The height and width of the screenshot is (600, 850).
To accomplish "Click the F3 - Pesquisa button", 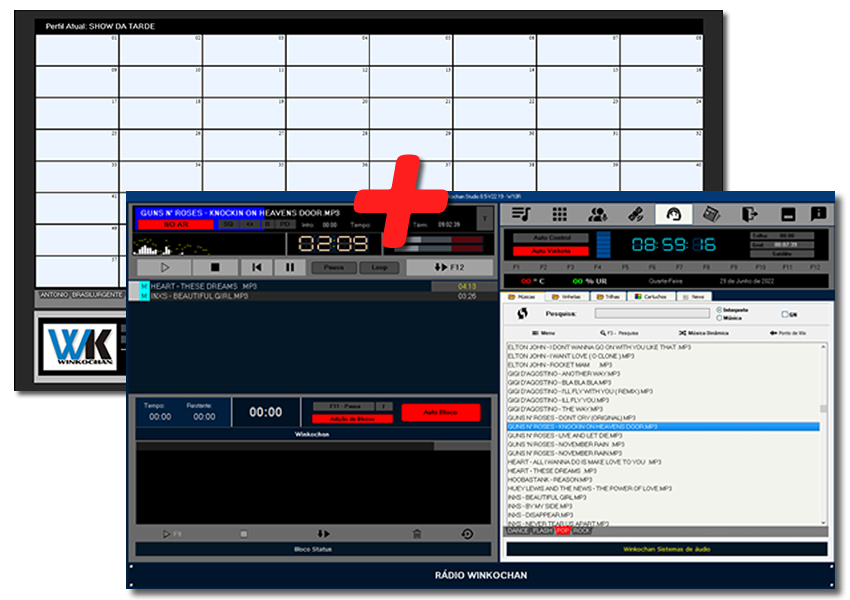I will pos(620,333).
